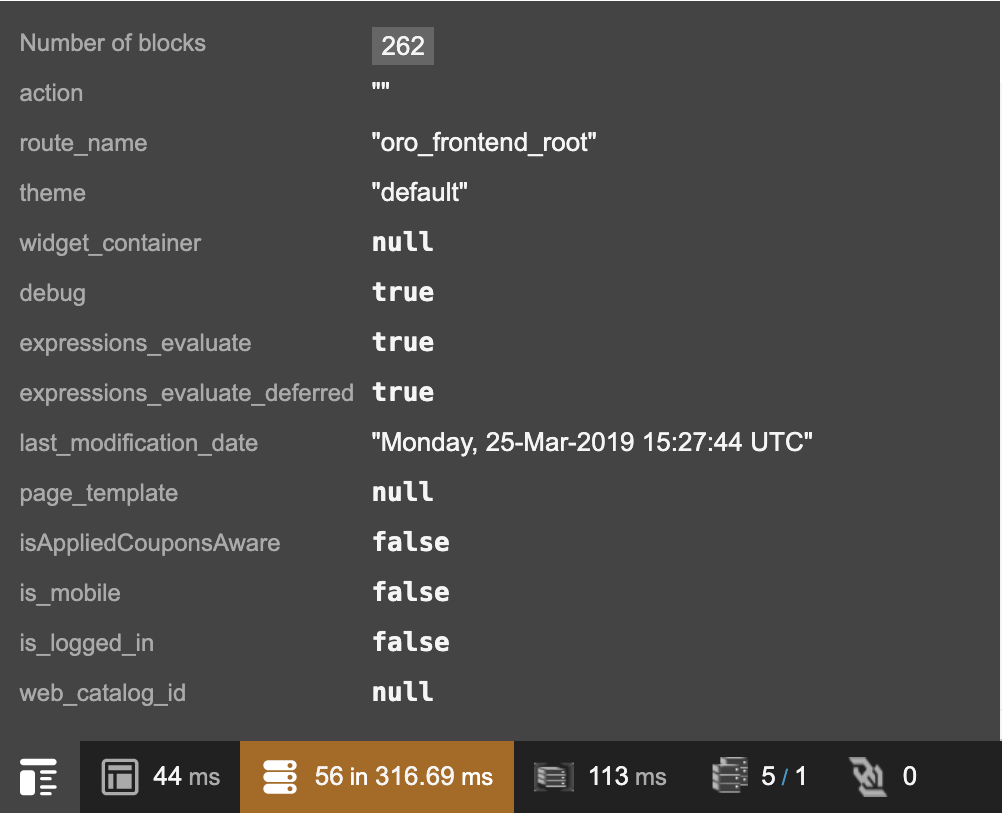The height and width of the screenshot is (813, 1002).
Task: Click the "default" theme value
Action: pyautogui.click(x=420, y=193)
